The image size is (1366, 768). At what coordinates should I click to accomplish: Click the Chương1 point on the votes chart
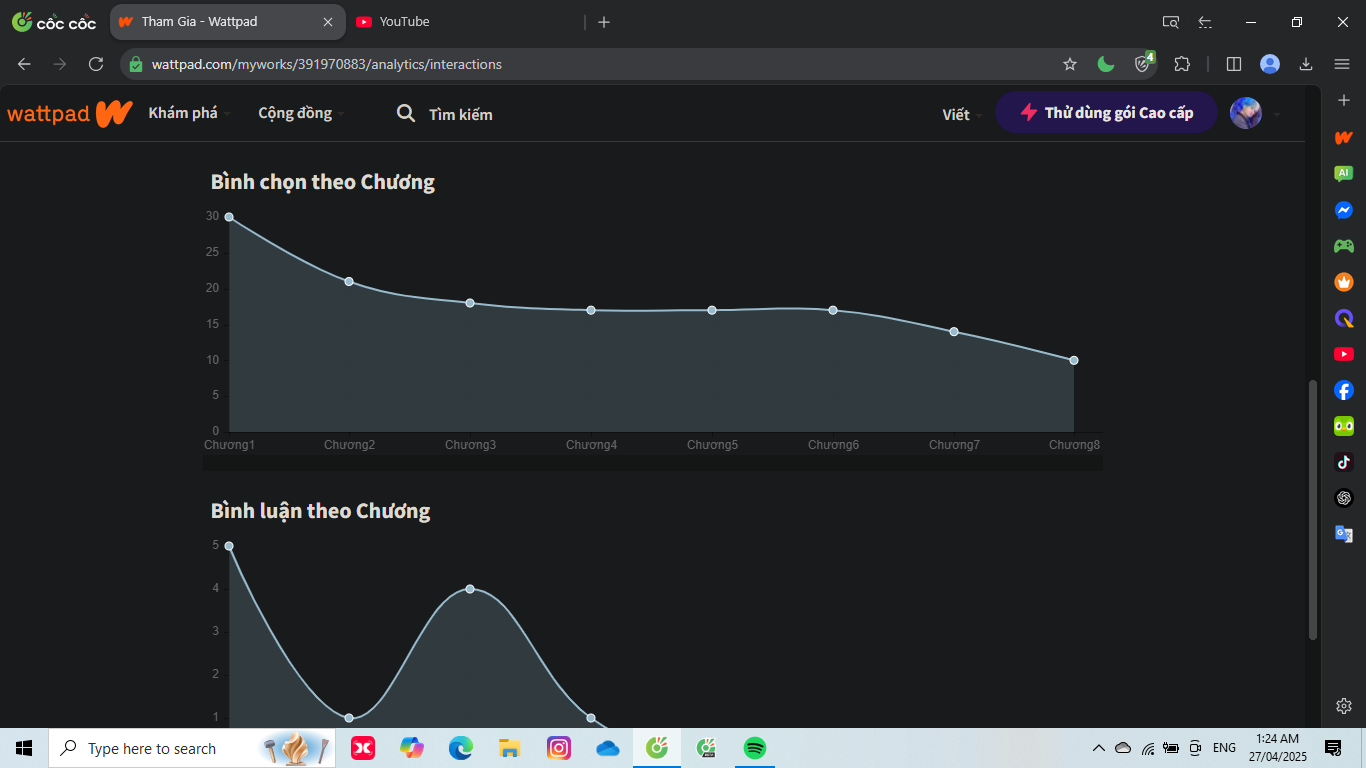[229, 217]
